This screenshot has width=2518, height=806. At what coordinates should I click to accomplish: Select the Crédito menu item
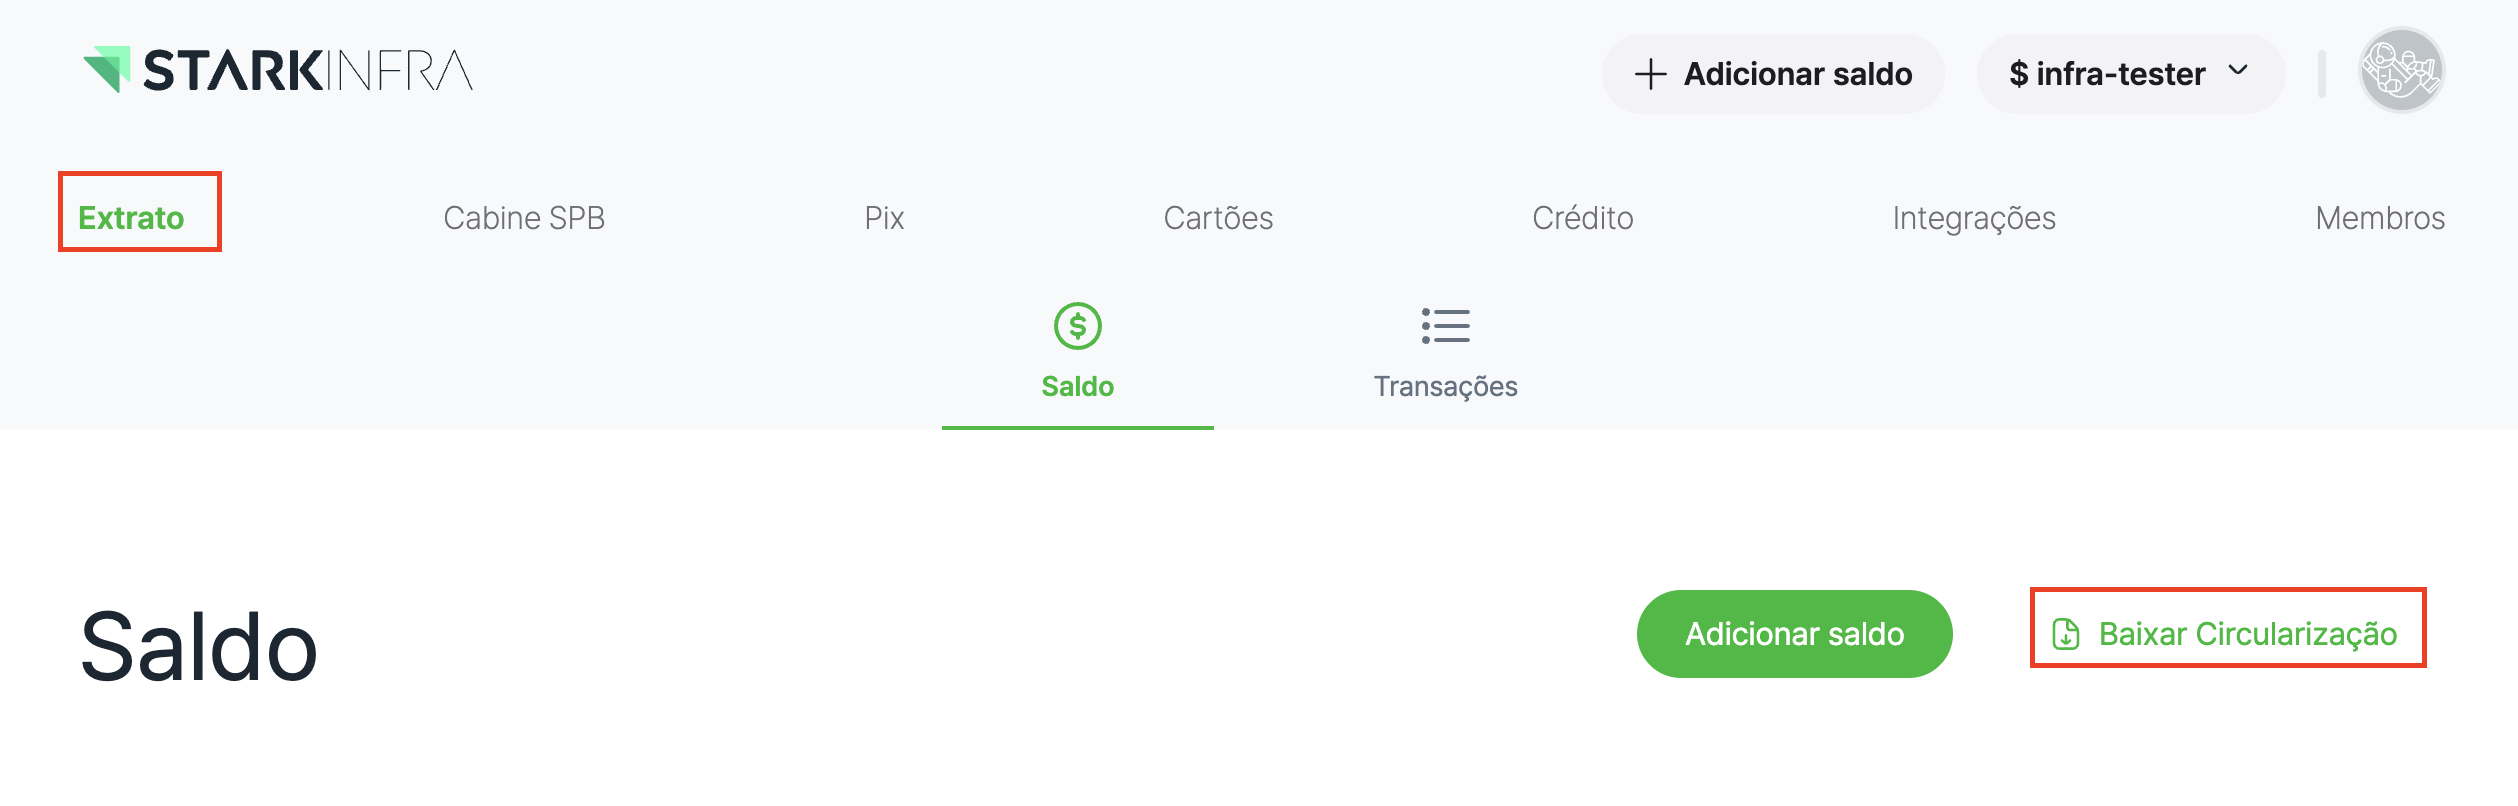click(x=1582, y=218)
